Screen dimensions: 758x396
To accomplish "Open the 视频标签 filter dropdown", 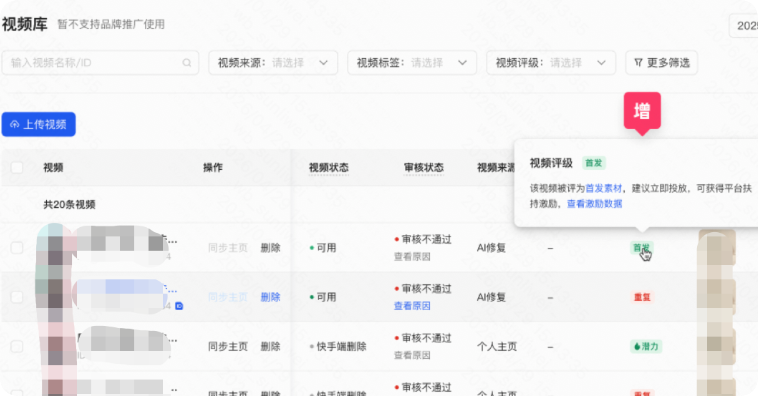I will pyautogui.click(x=412, y=63).
